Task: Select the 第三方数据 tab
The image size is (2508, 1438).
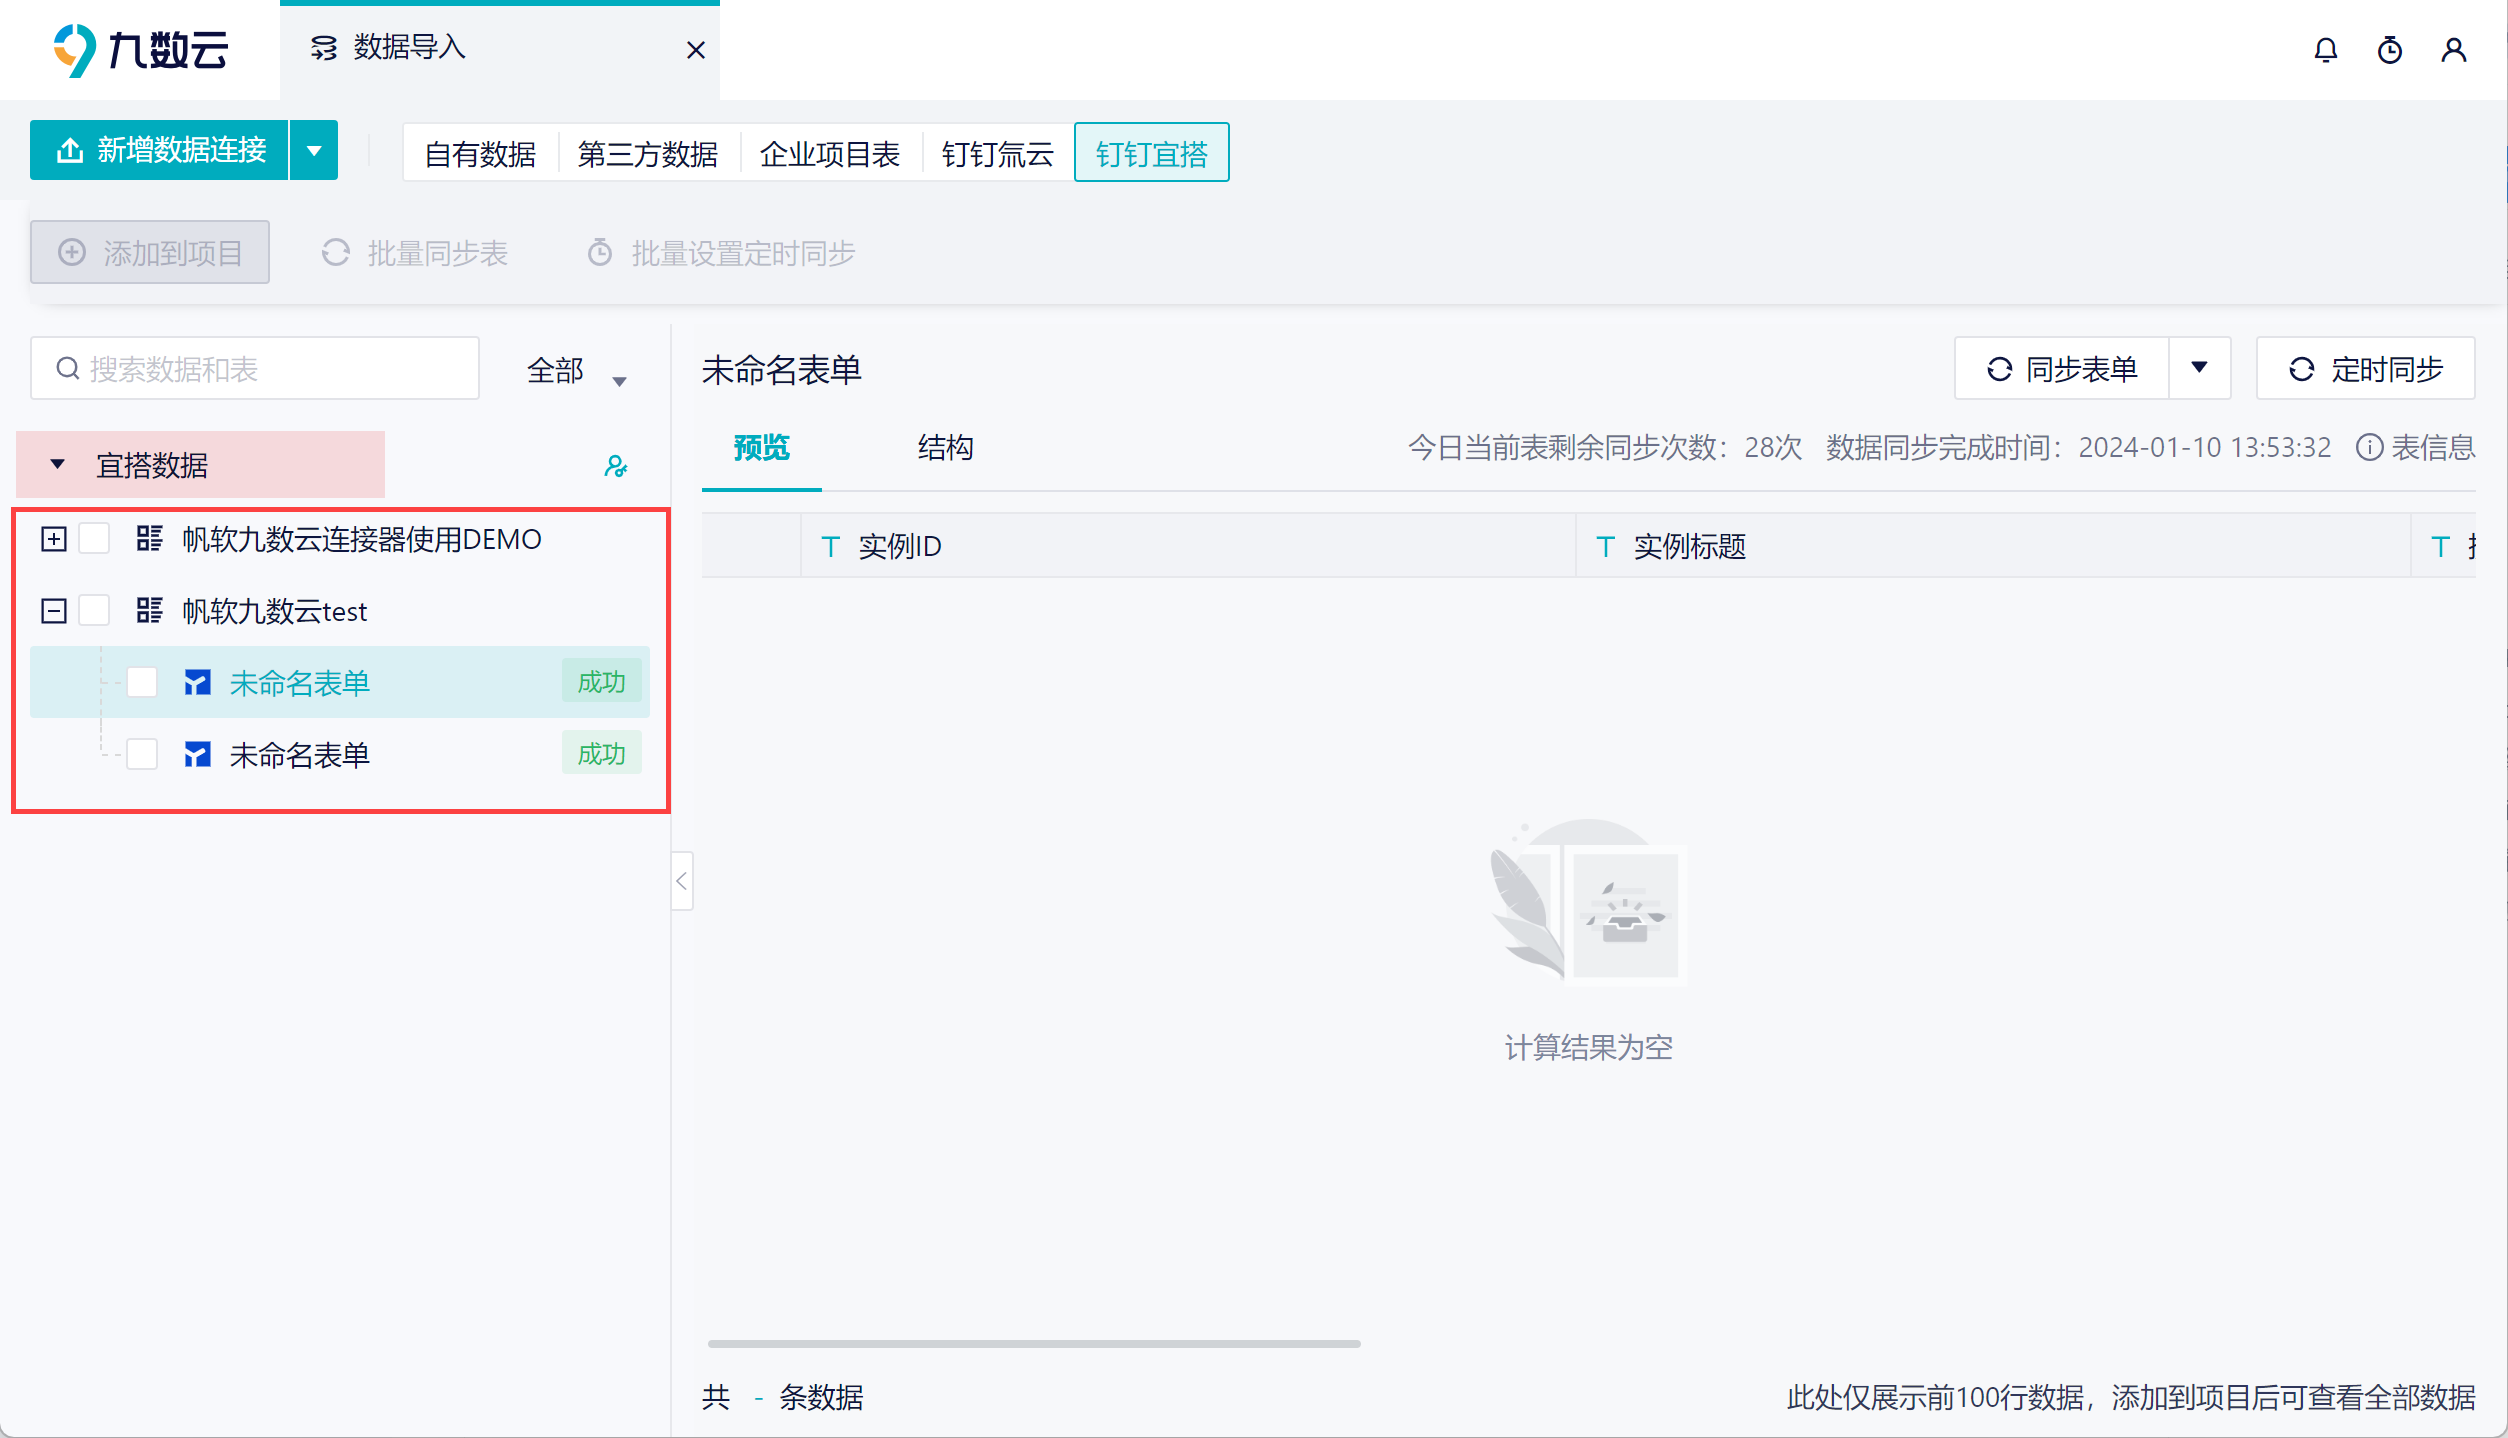Action: point(647,154)
